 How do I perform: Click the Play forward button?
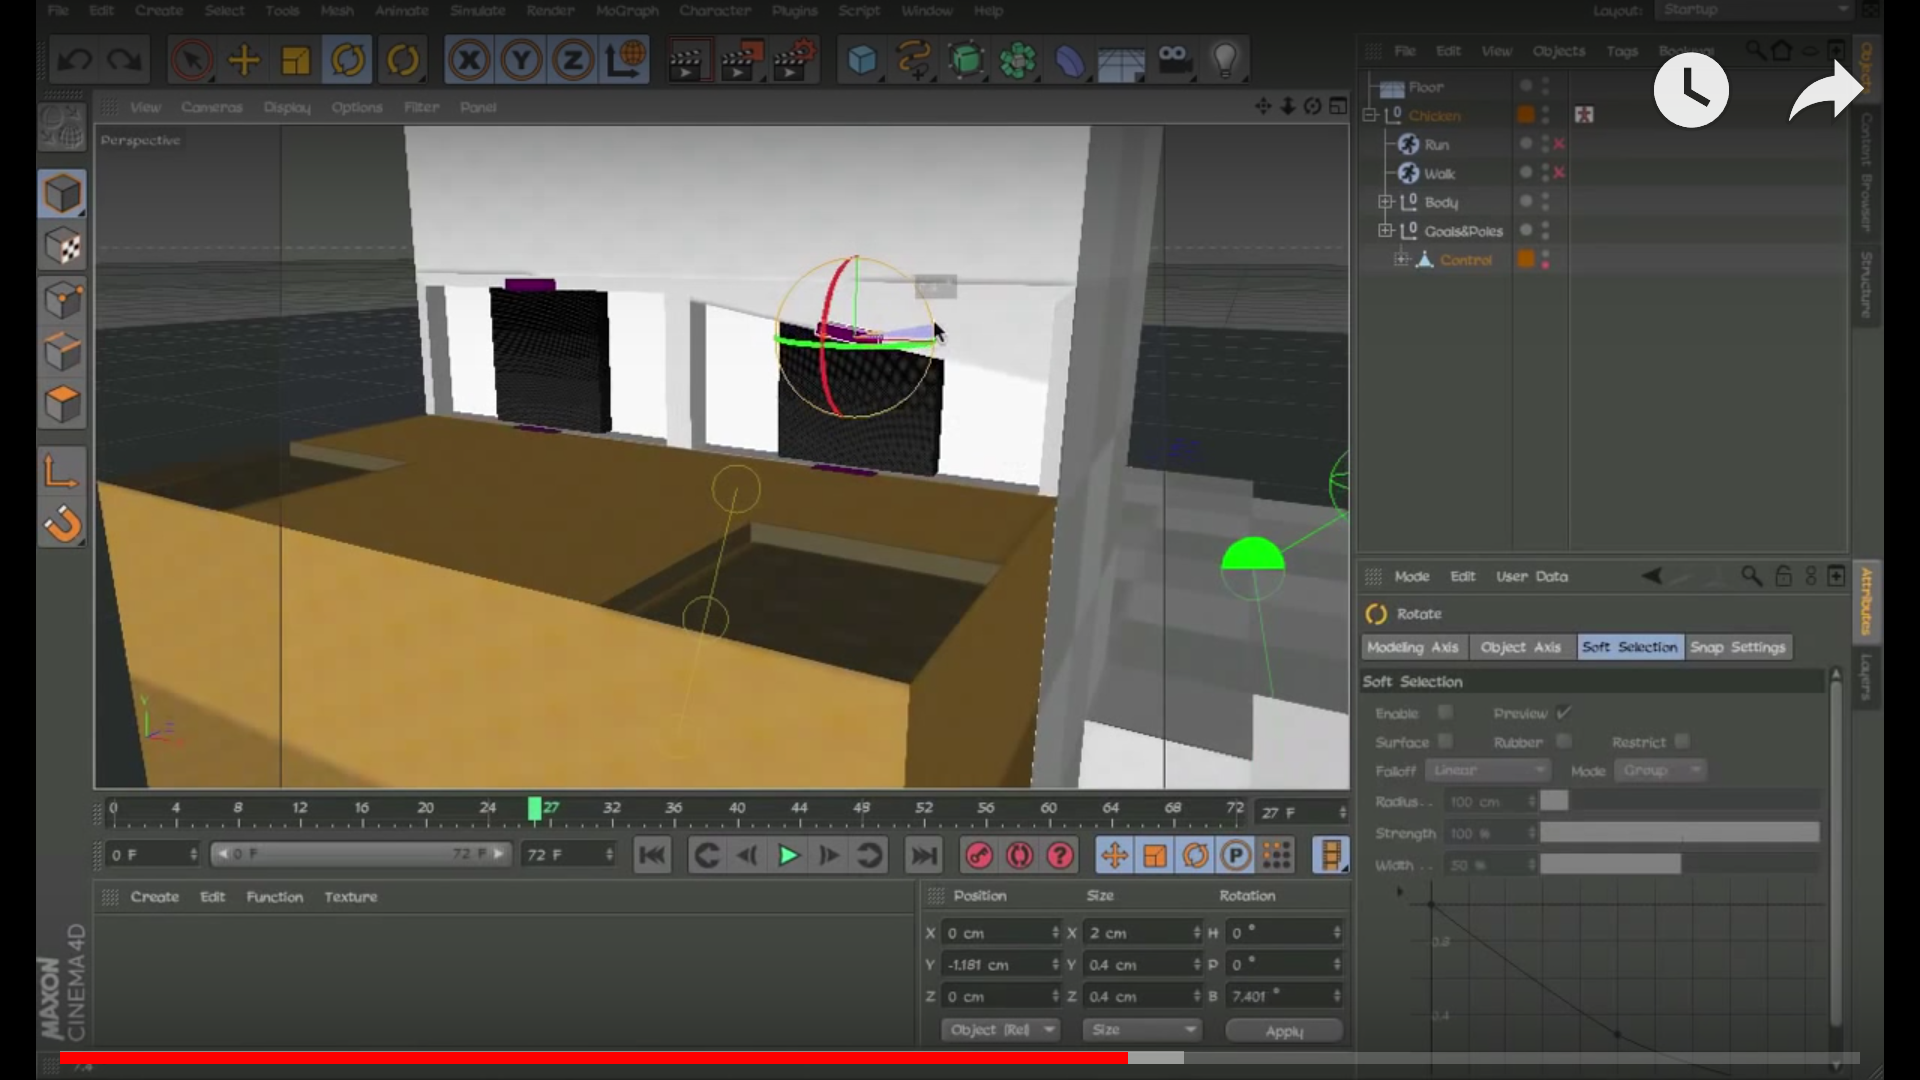788,856
